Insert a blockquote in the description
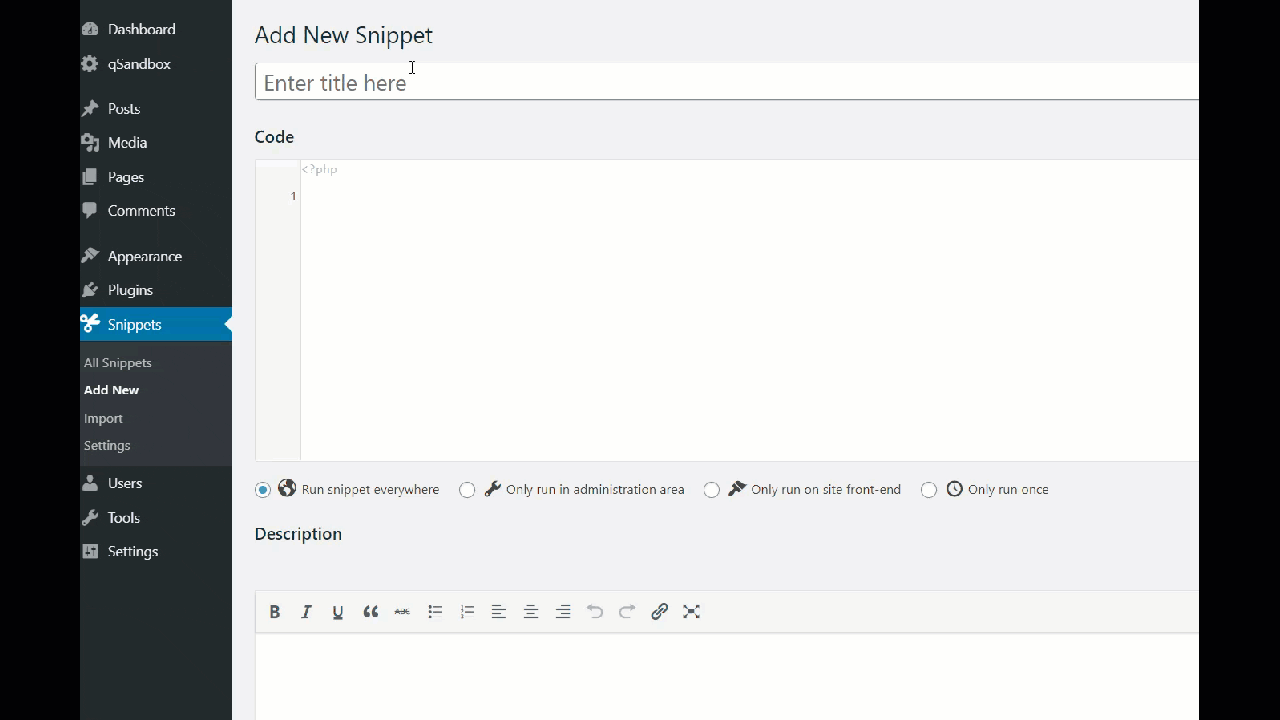 [x=370, y=611]
